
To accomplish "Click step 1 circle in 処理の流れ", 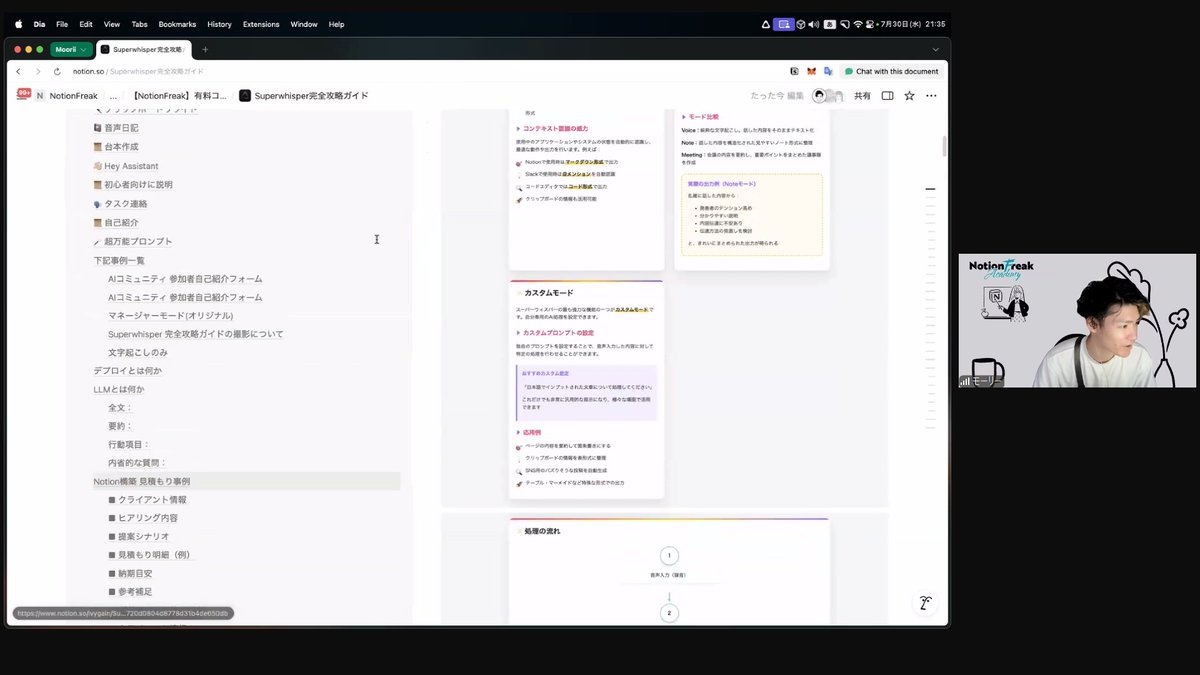I will tap(669, 556).
